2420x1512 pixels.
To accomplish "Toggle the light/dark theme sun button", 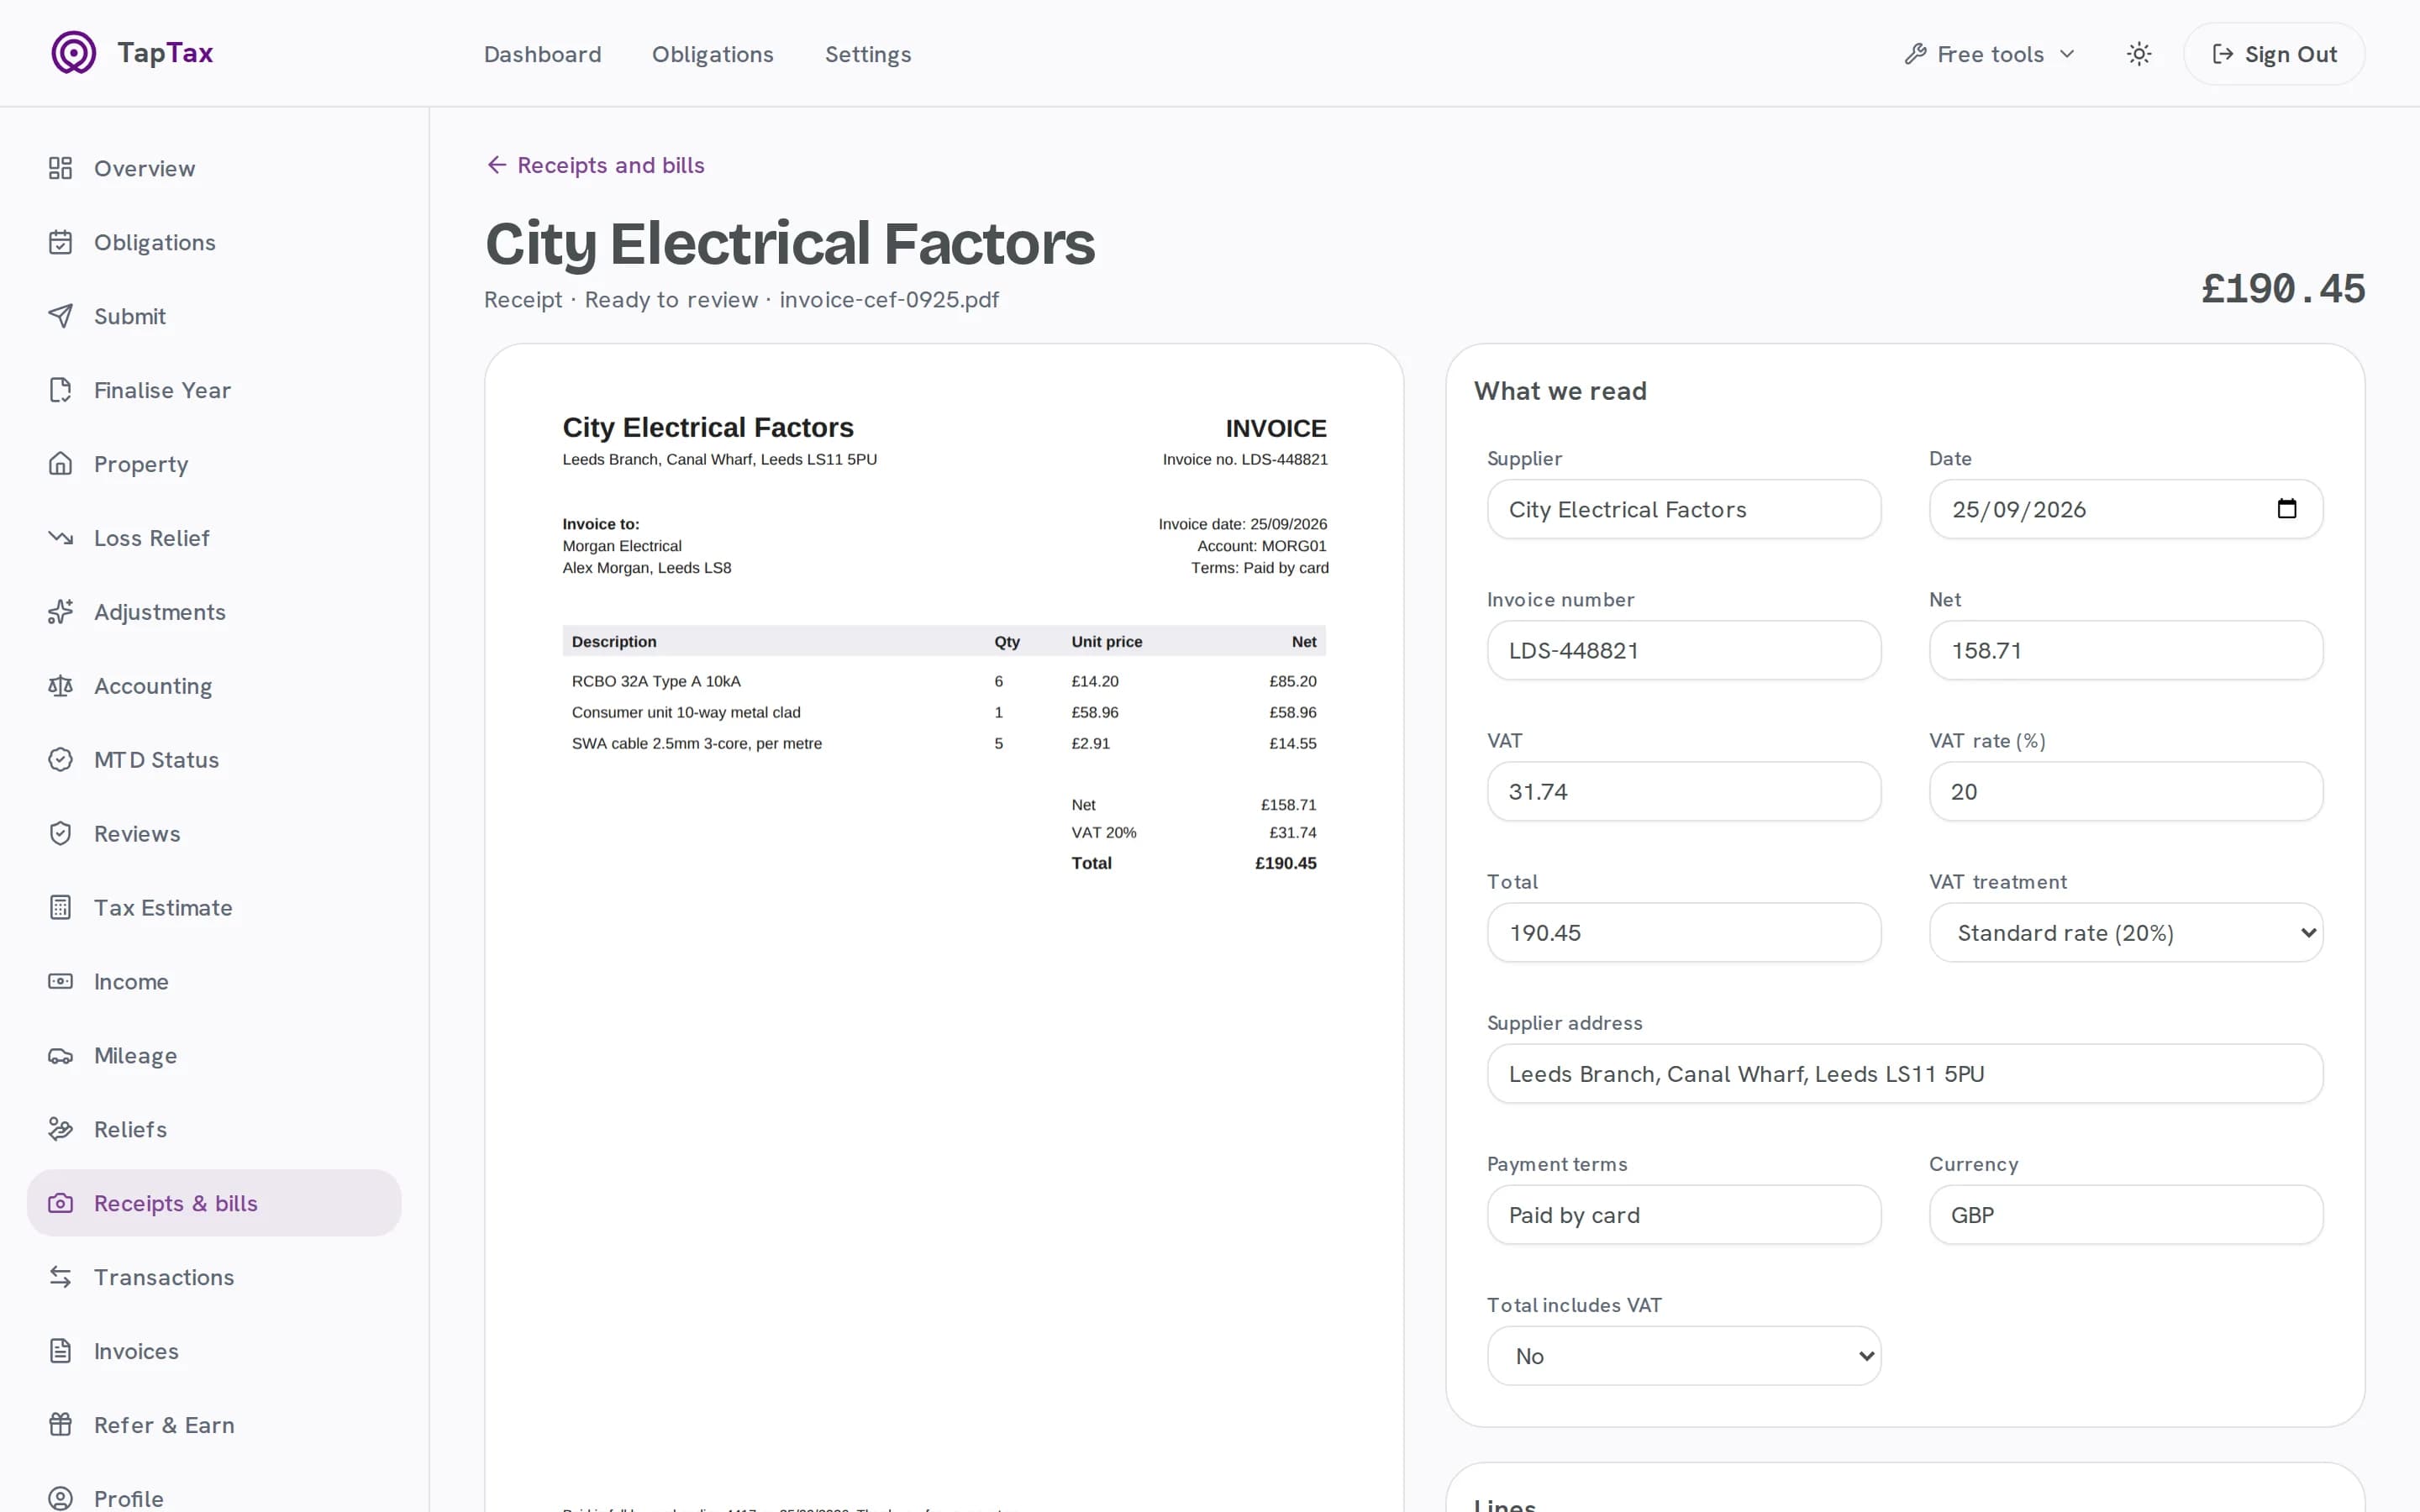I will [x=2139, y=54].
